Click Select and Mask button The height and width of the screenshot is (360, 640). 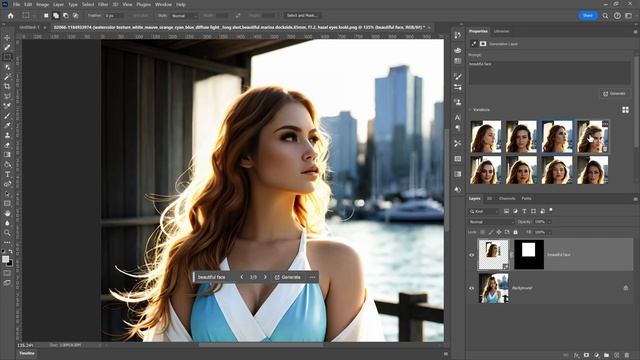[x=302, y=16]
